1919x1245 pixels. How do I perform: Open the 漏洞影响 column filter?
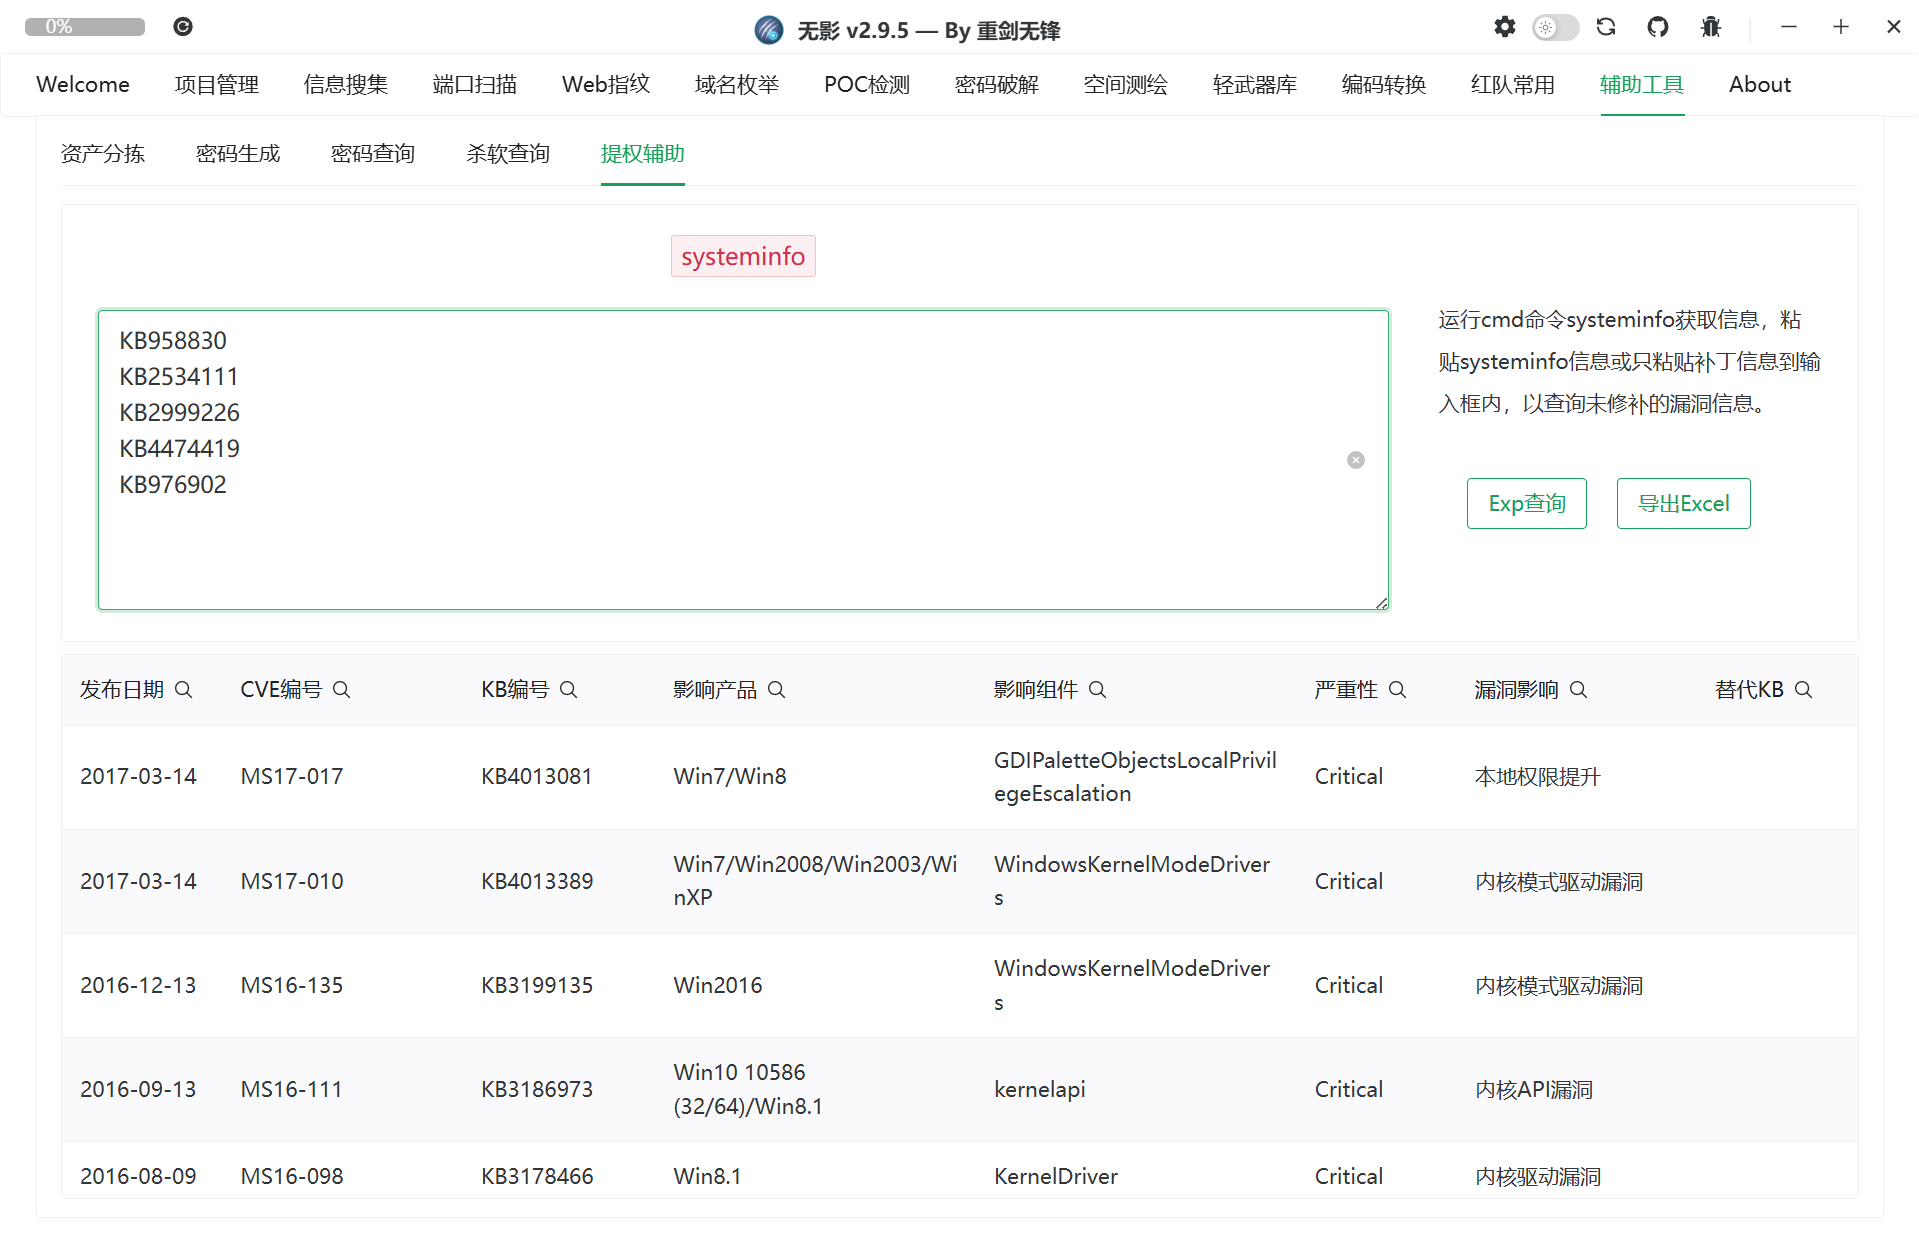(x=1579, y=690)
